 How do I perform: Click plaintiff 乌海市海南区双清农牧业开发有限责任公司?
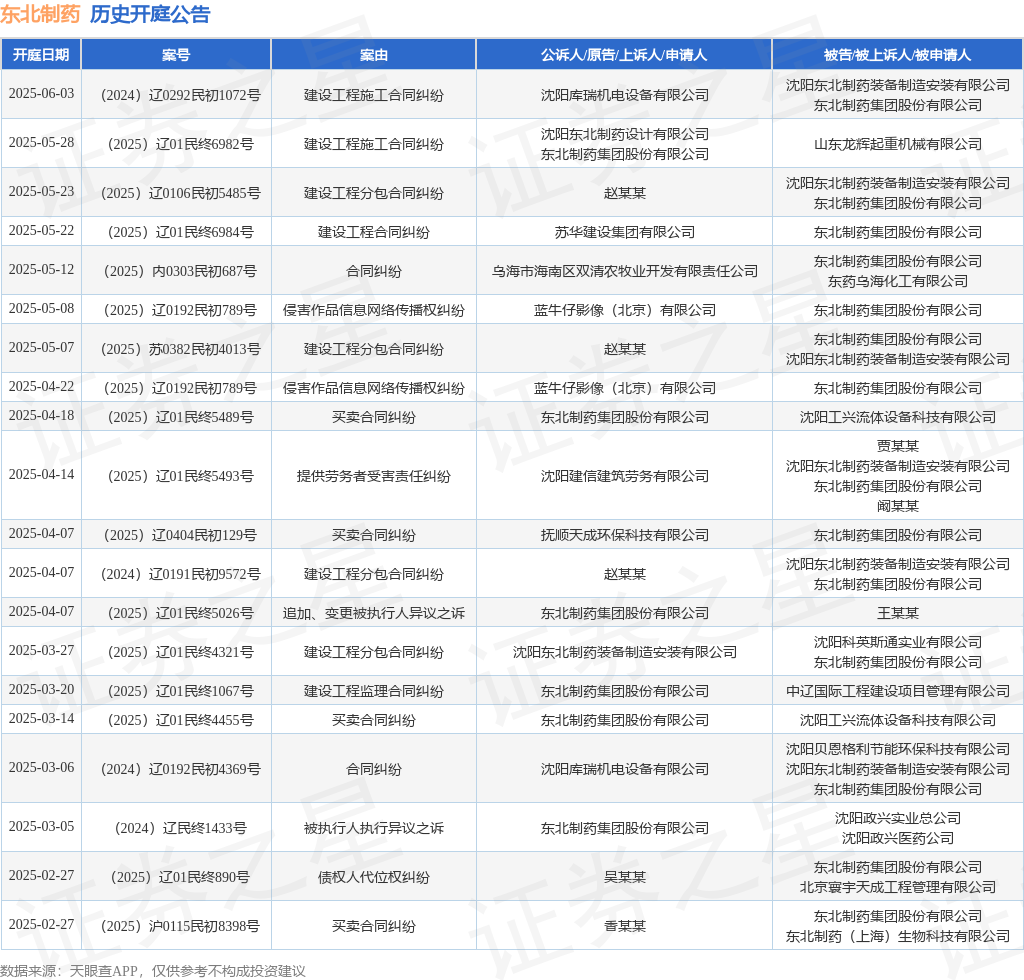(624, 271)
